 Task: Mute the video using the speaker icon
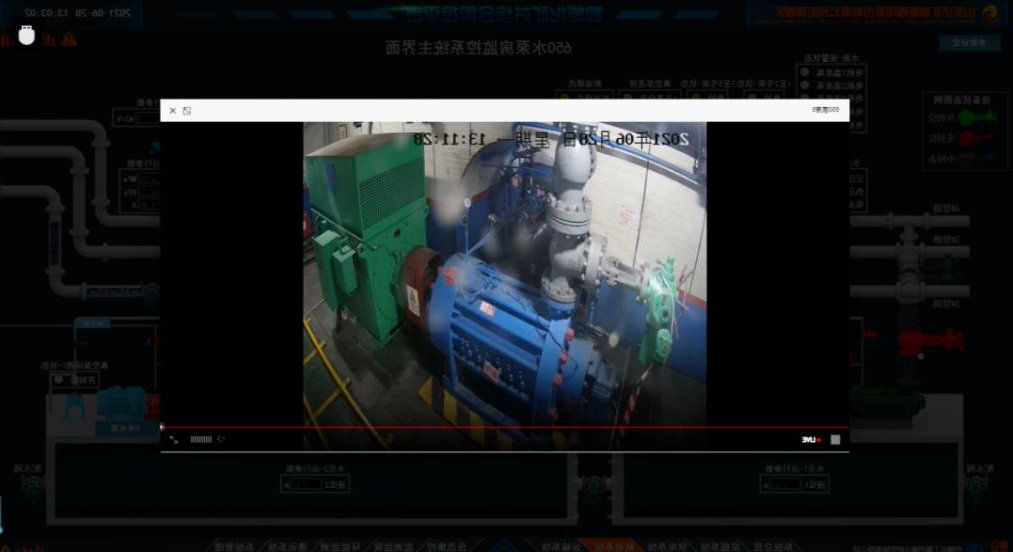tap(221, 439)
